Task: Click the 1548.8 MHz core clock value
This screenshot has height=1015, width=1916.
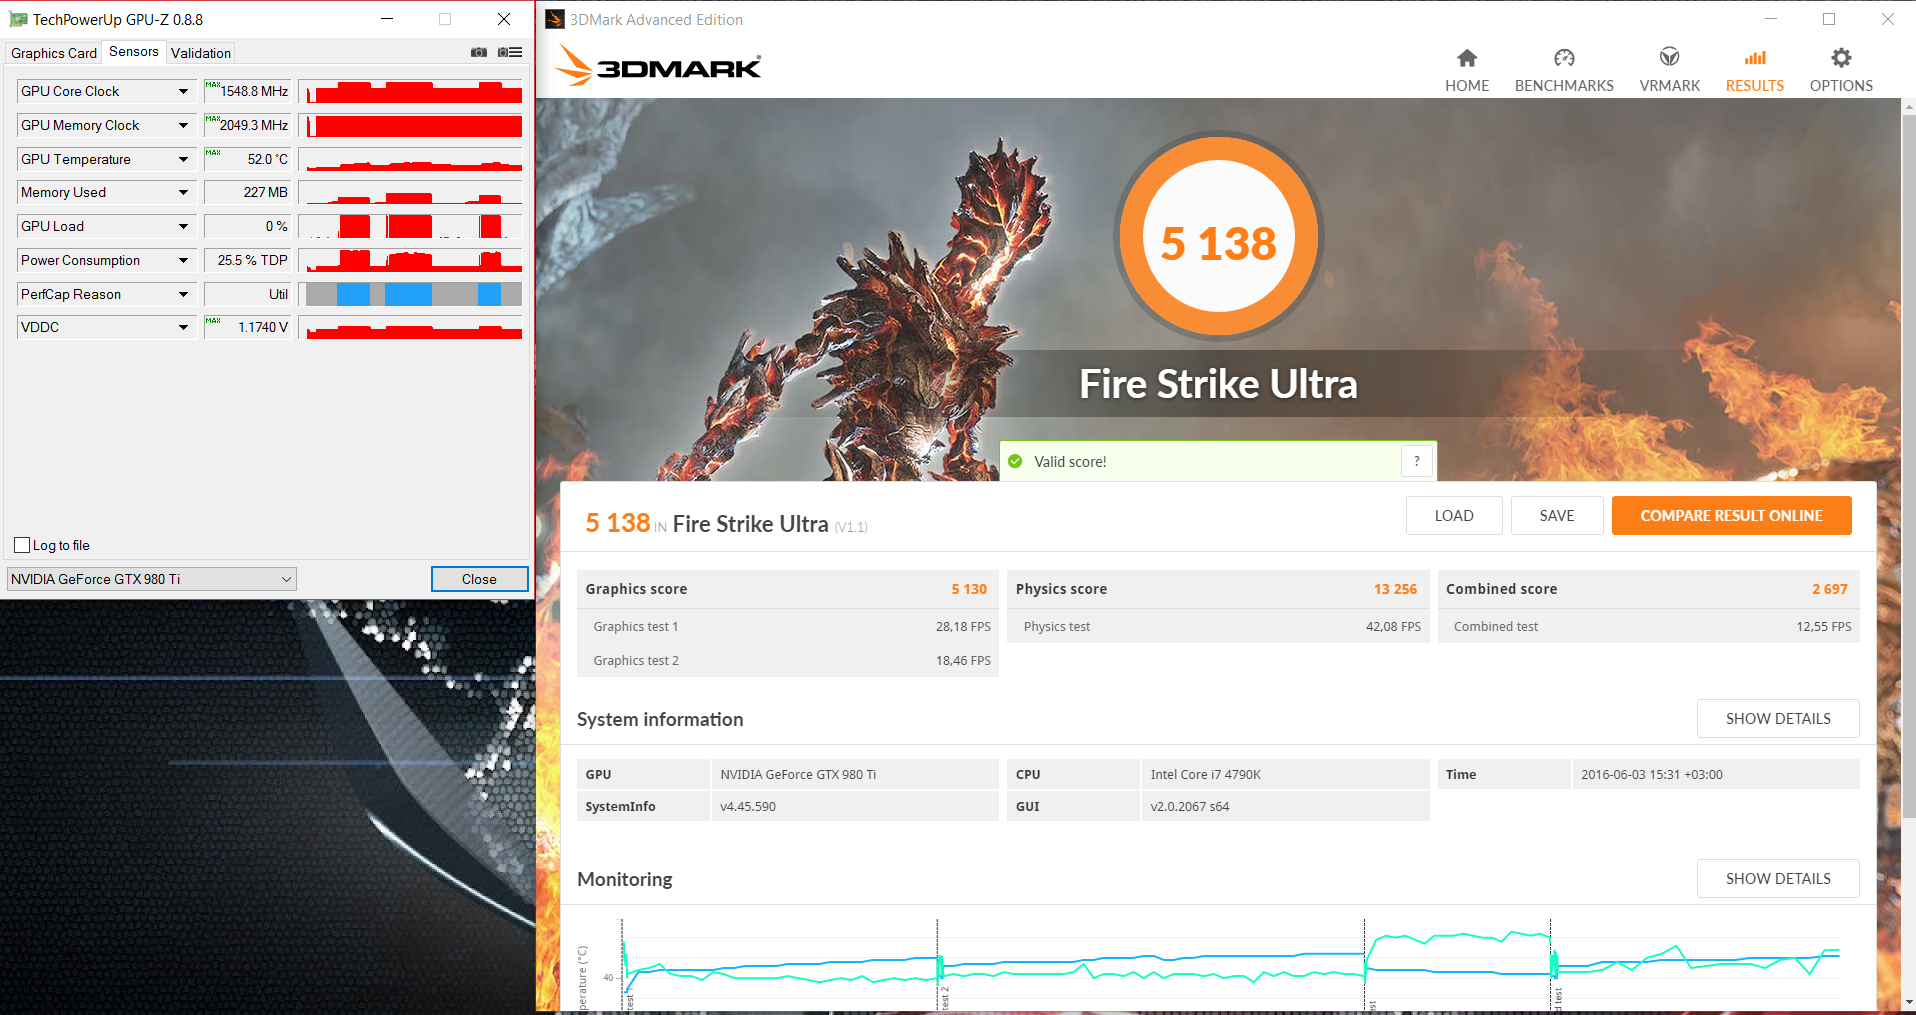Action: point(248,91)
